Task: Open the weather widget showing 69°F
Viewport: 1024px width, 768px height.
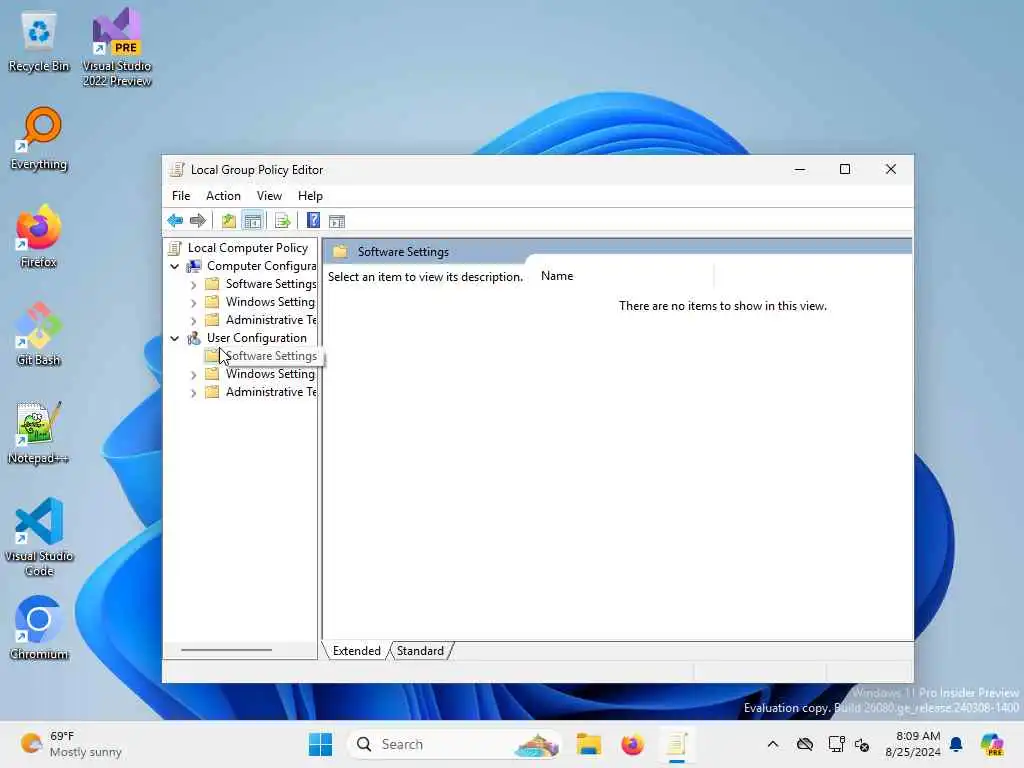Action: pos(71,744)
